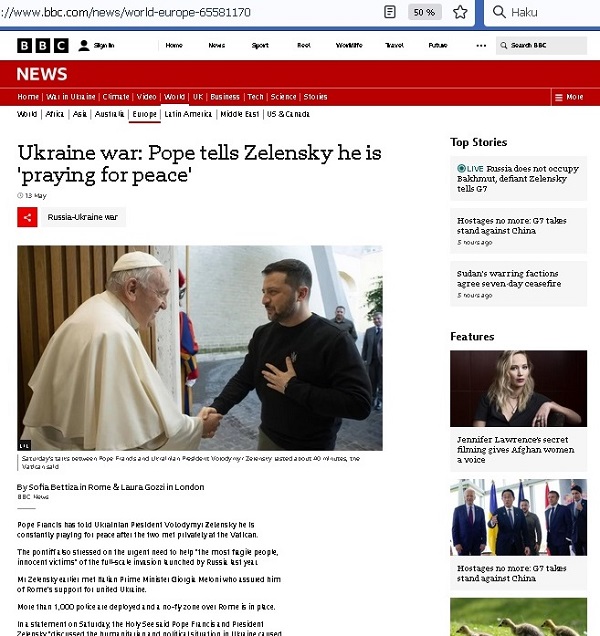Select the Europe tab
The image size is (600, 636).
pos(144,114)
